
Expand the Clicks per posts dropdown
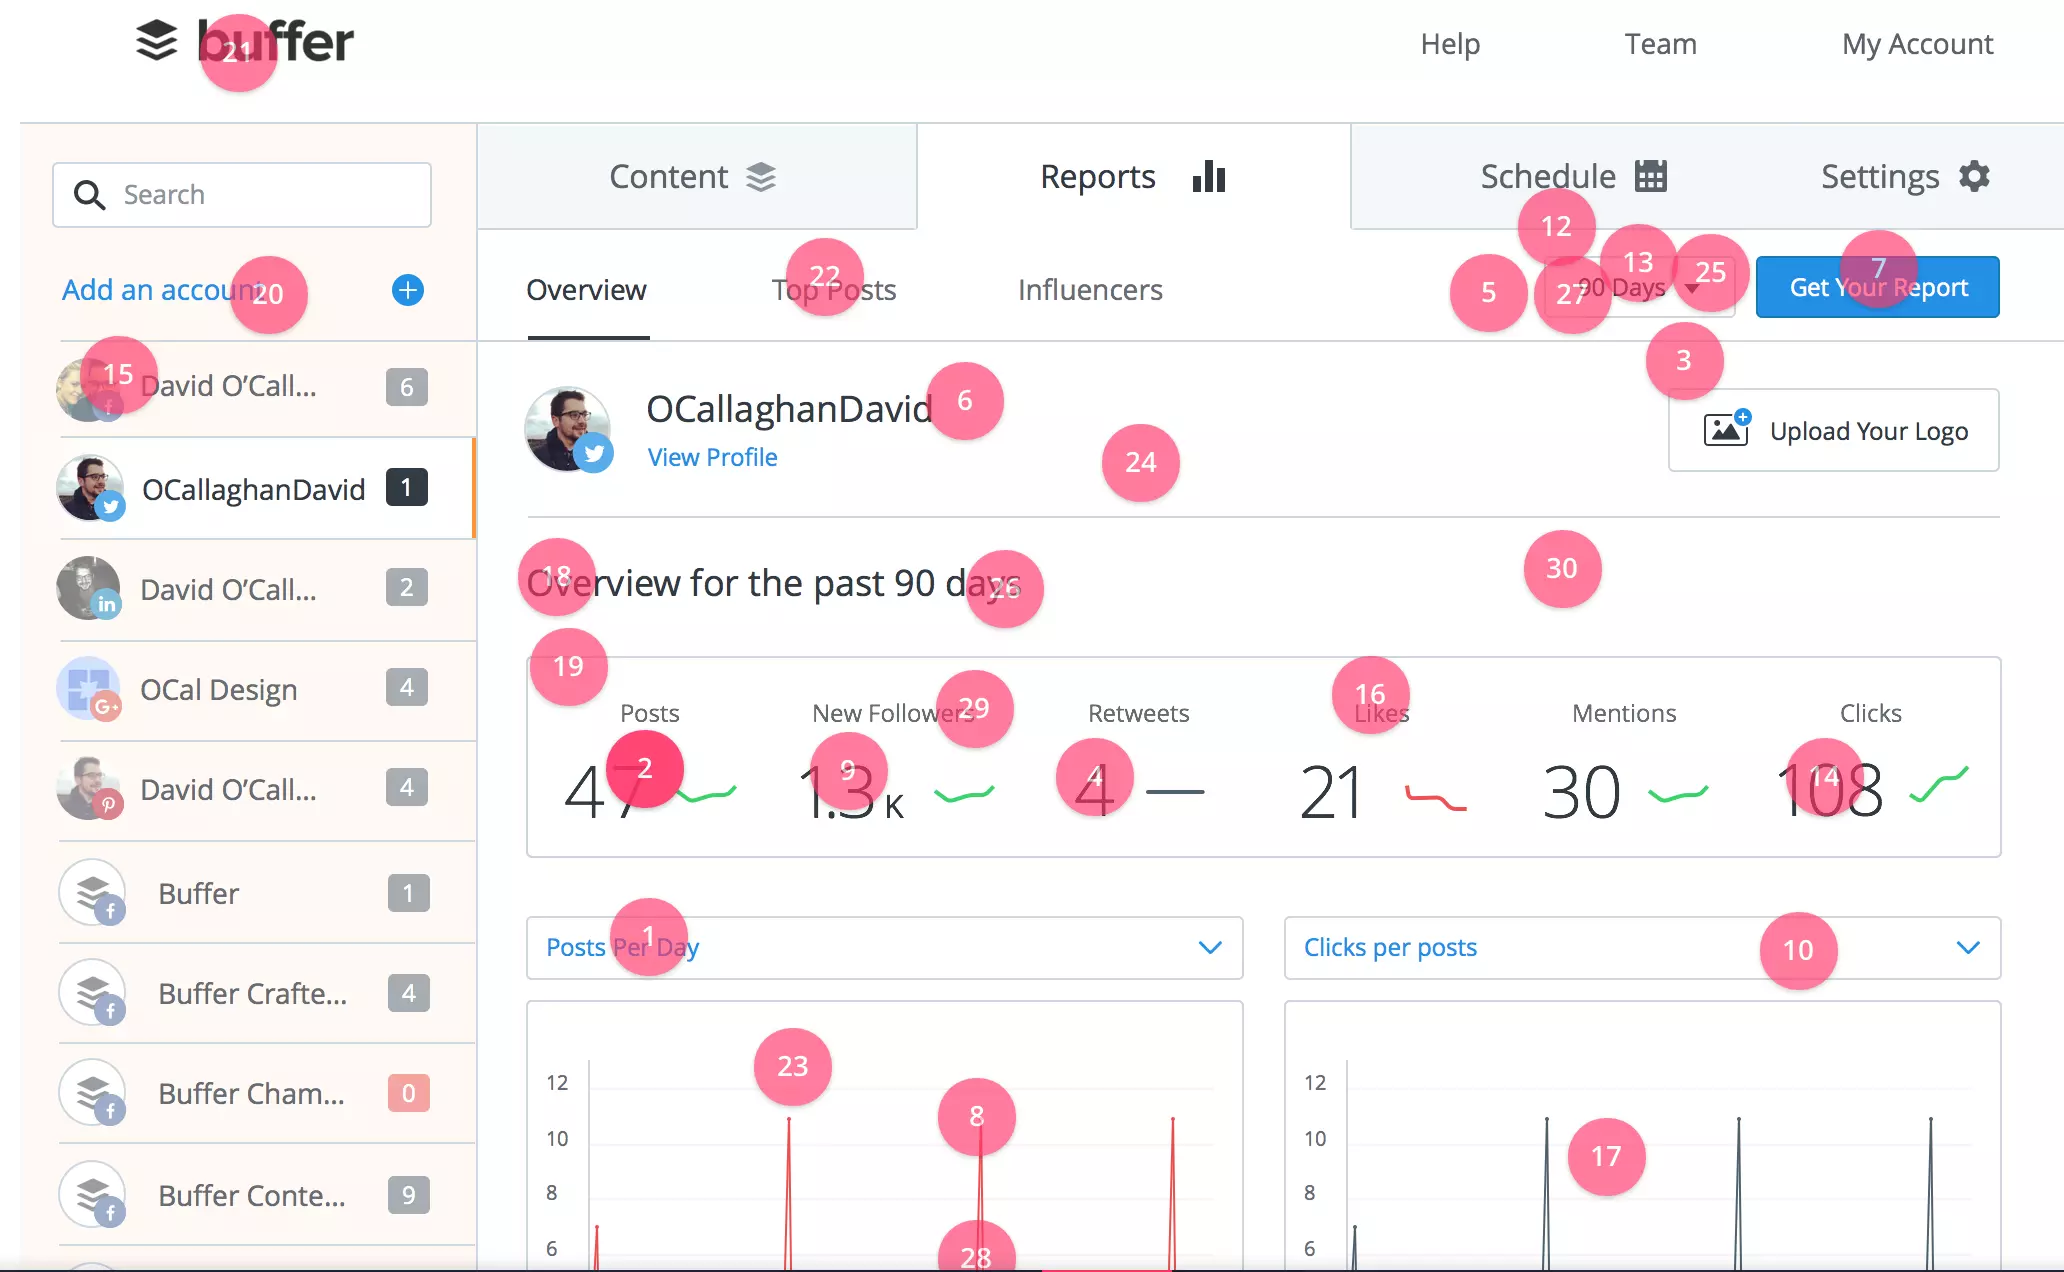(x=1642, y=947)
